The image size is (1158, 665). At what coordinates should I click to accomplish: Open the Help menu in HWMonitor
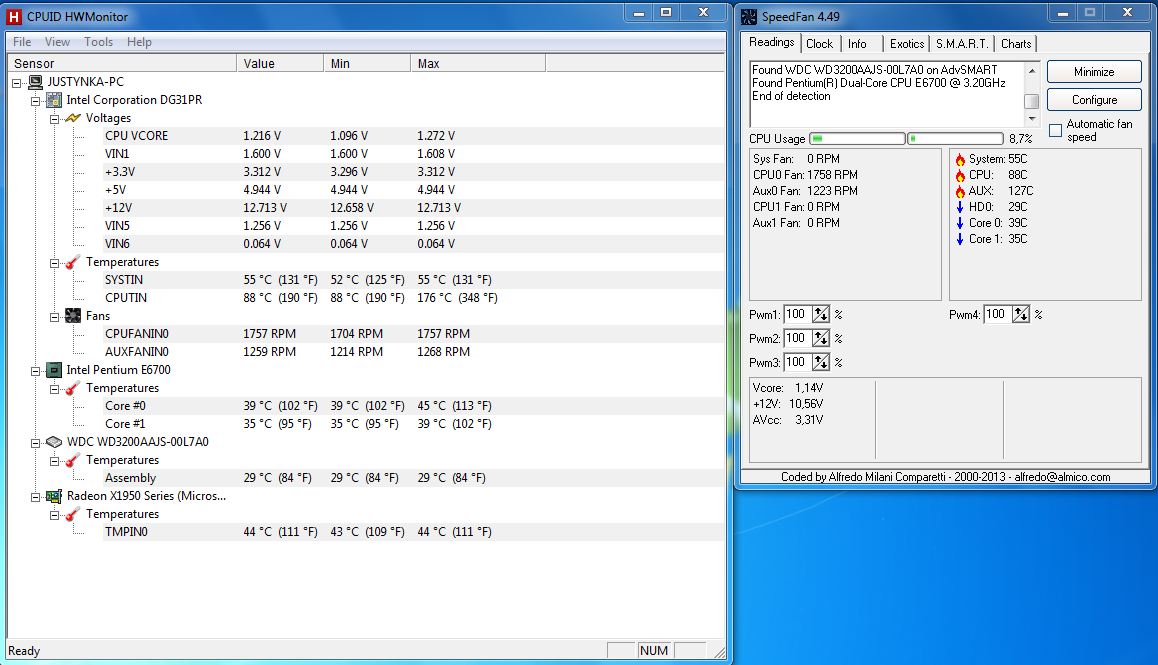pos(139,42)
